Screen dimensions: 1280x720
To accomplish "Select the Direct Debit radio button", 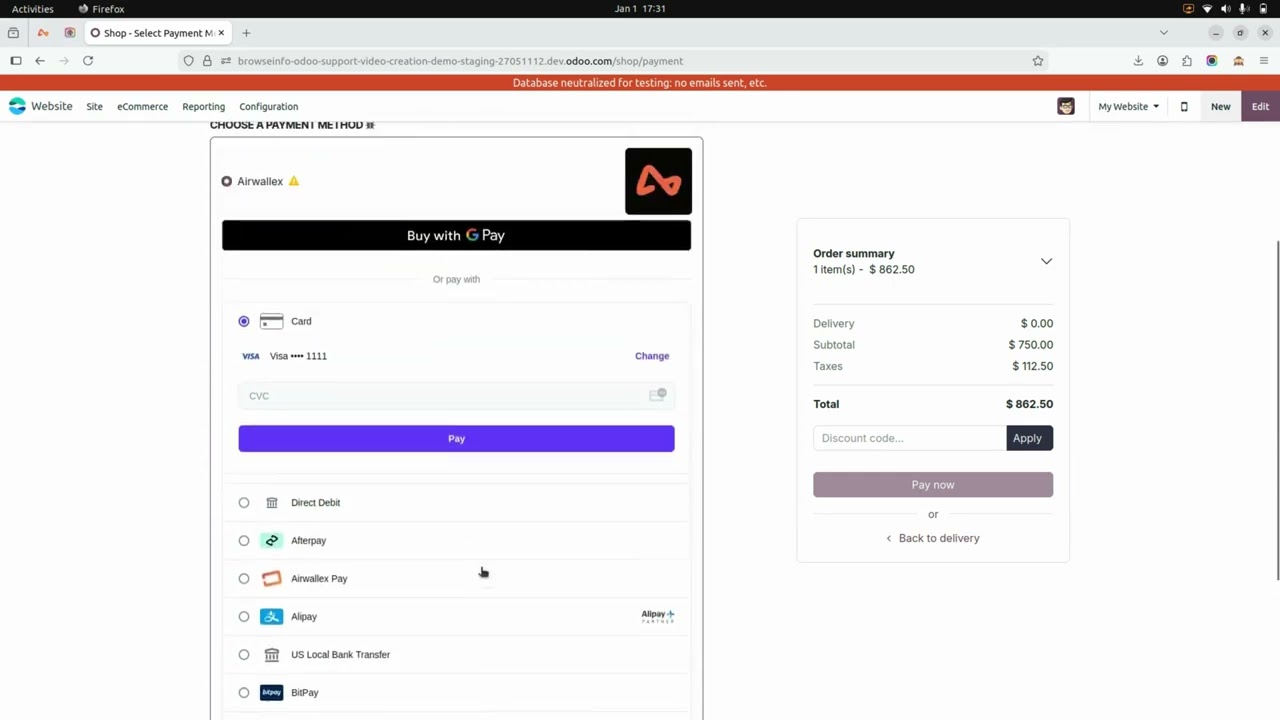I will (244, 503).
